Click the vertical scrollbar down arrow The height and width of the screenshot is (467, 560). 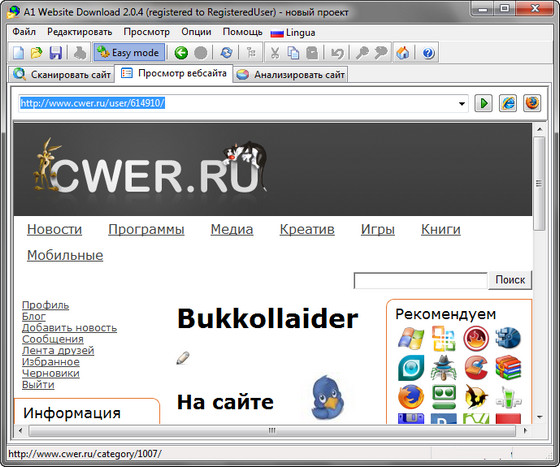540,417
